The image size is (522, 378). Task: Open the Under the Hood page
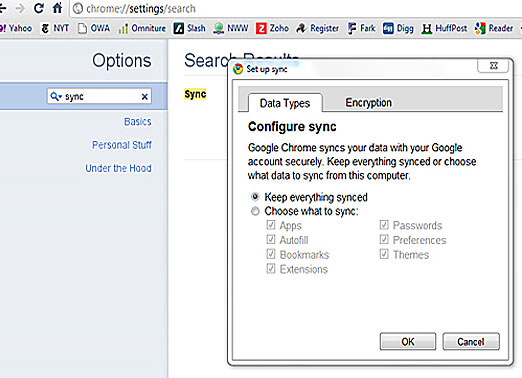tap(118, 168)
